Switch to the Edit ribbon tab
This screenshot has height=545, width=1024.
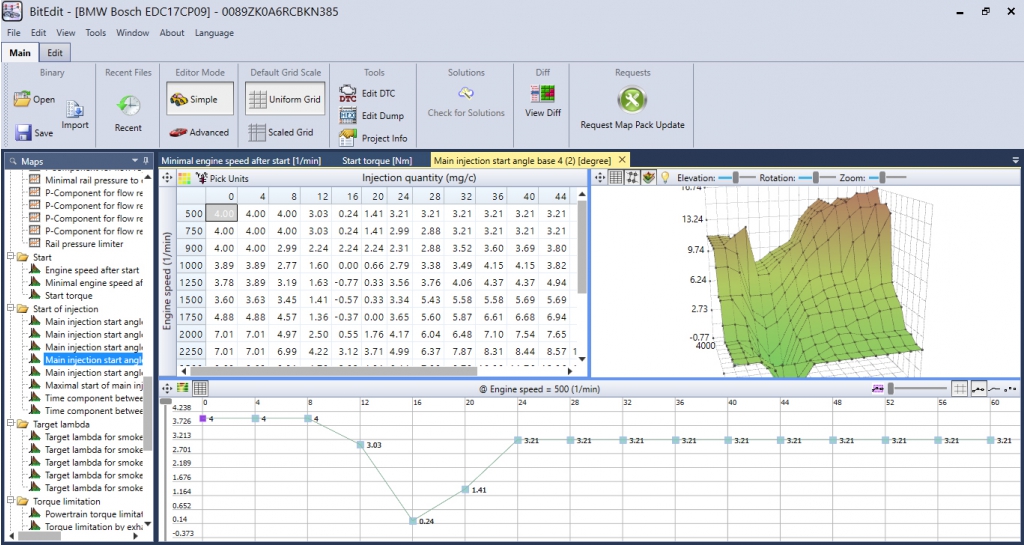point(55,53)
